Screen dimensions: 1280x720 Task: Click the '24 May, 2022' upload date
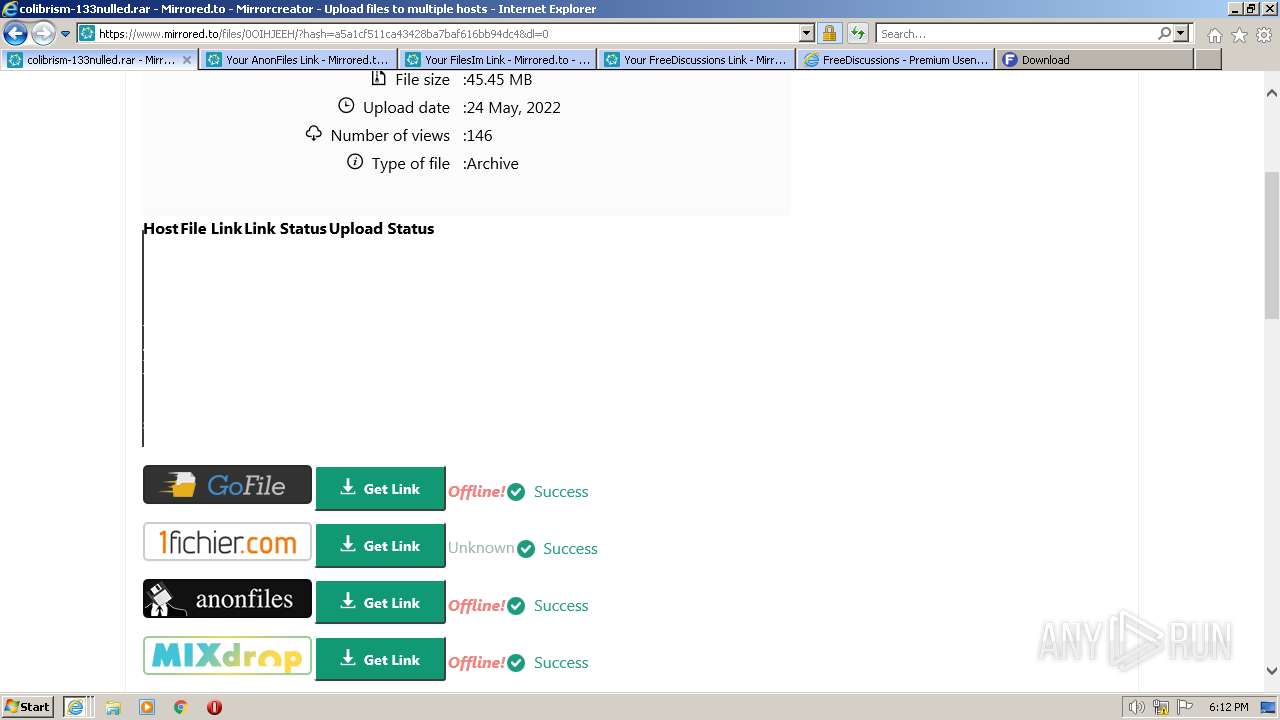coord(513,108)
